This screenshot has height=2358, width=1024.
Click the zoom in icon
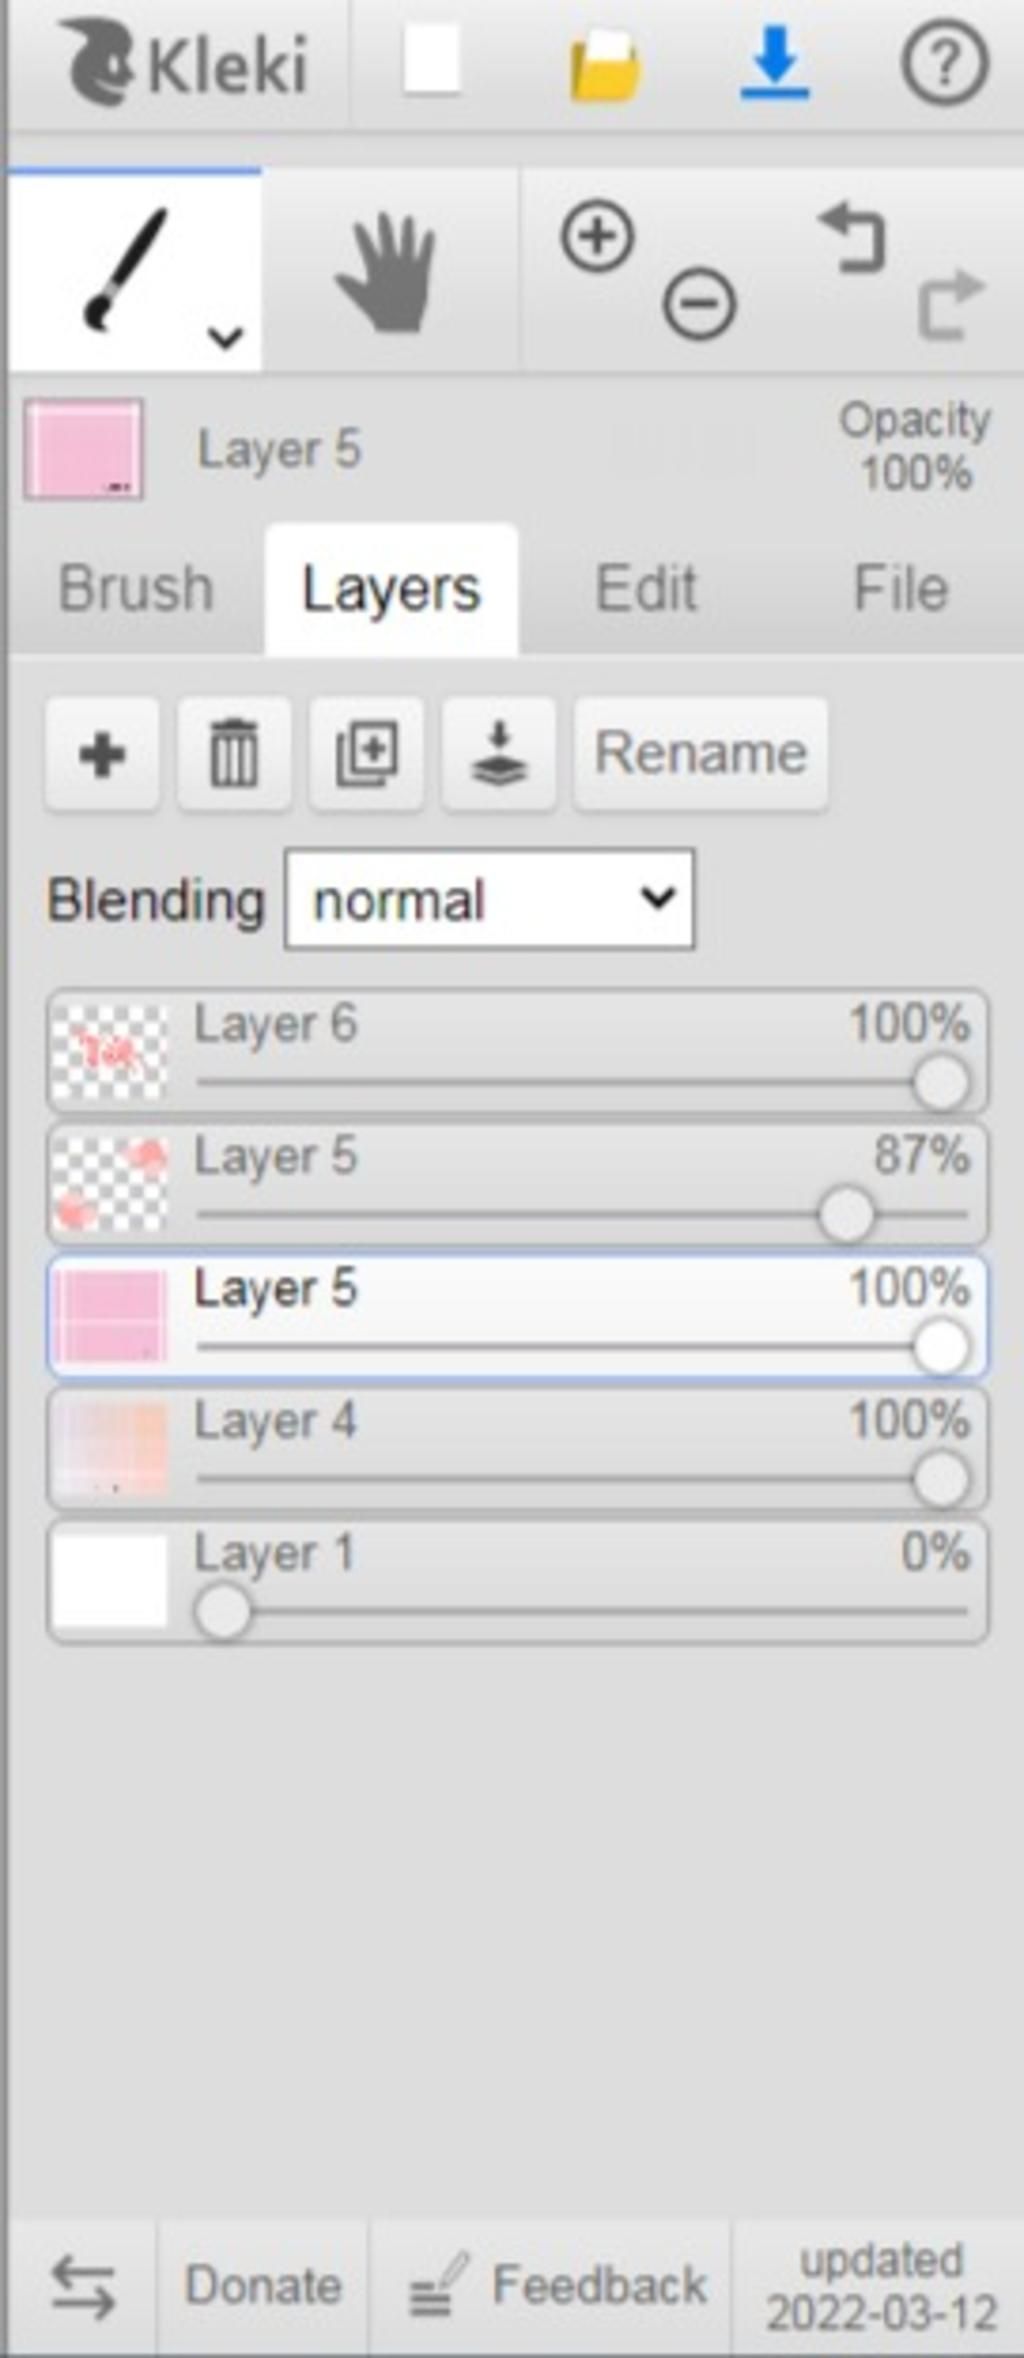tap(597, 237)
